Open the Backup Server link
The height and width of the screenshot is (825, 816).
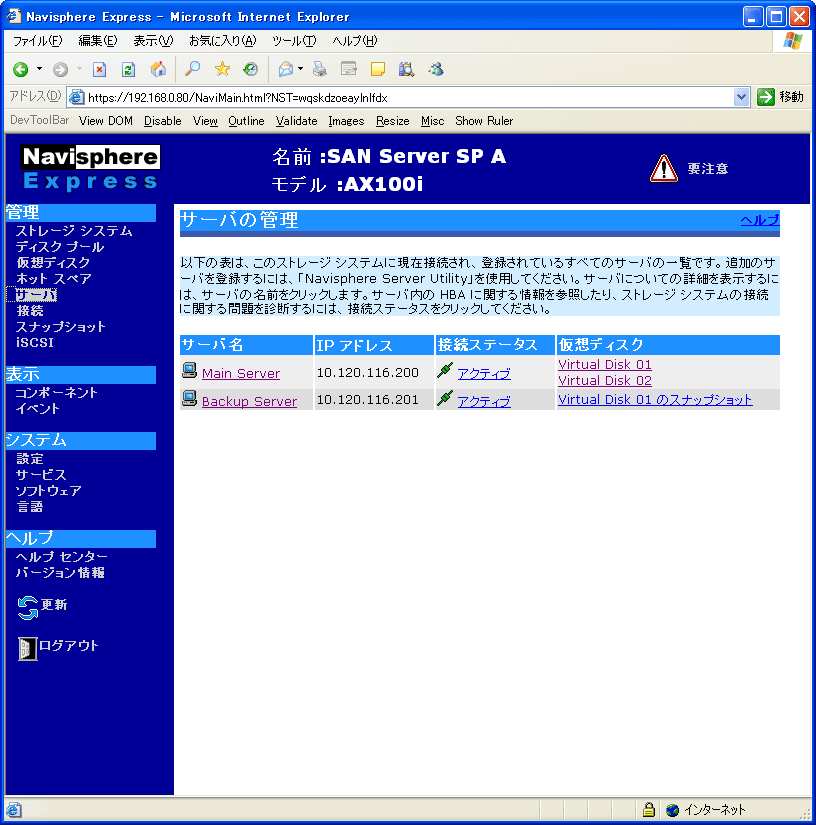tap(249, 401)
